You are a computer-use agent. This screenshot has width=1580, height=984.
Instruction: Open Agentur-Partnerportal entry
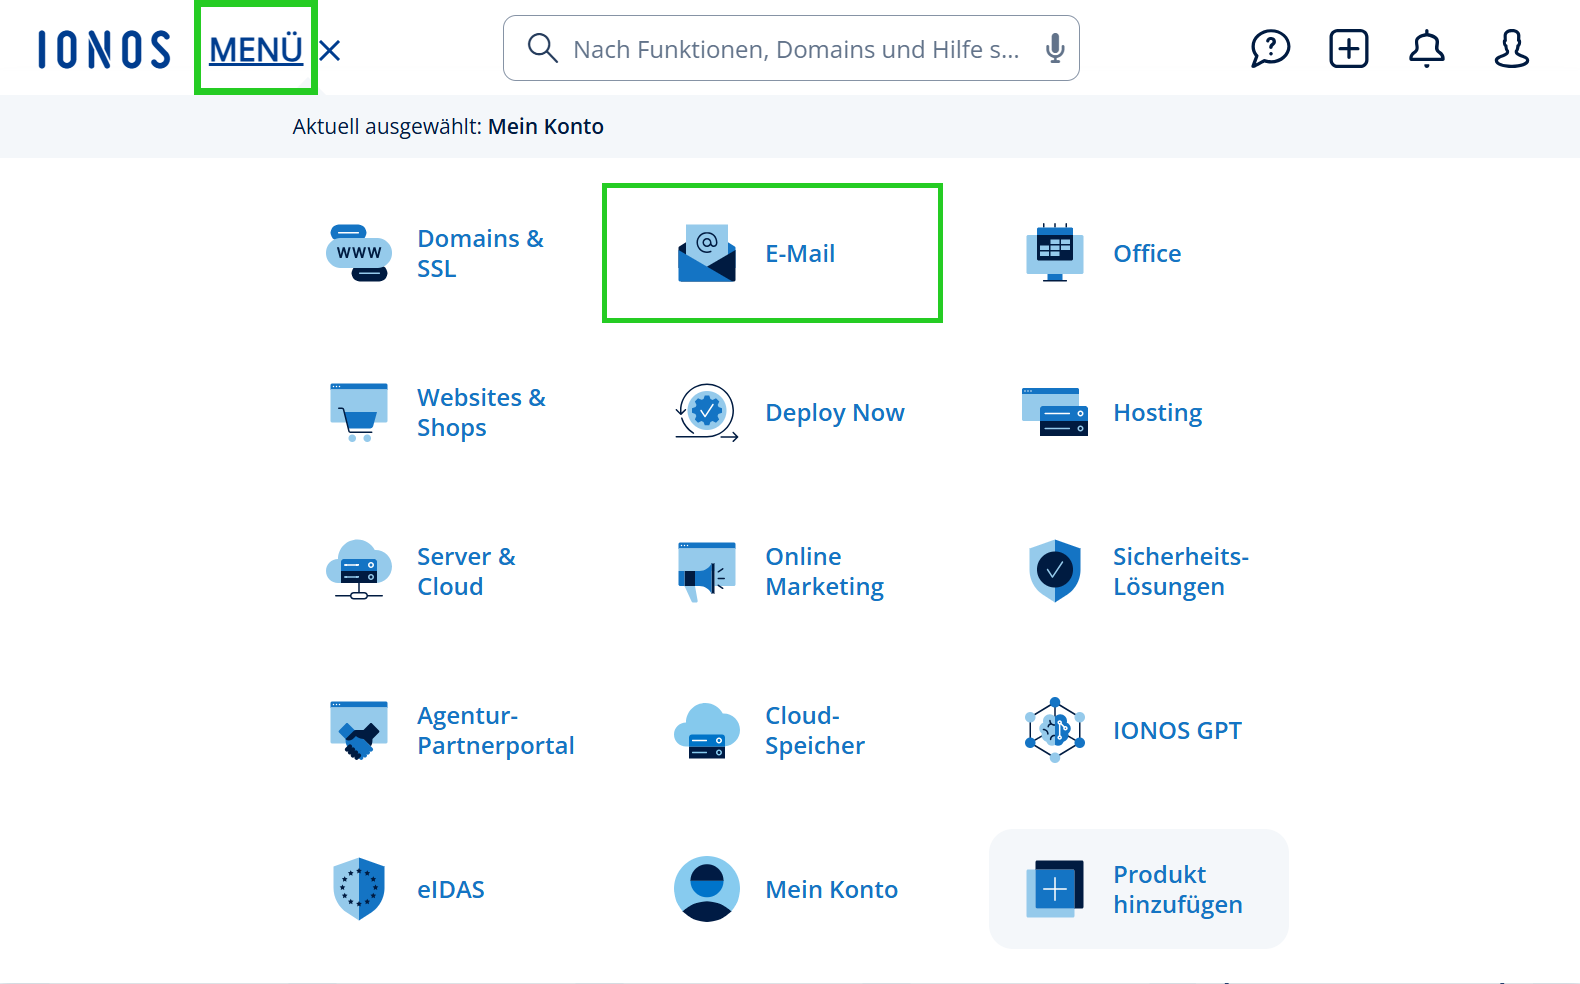[x=495, y=730]
